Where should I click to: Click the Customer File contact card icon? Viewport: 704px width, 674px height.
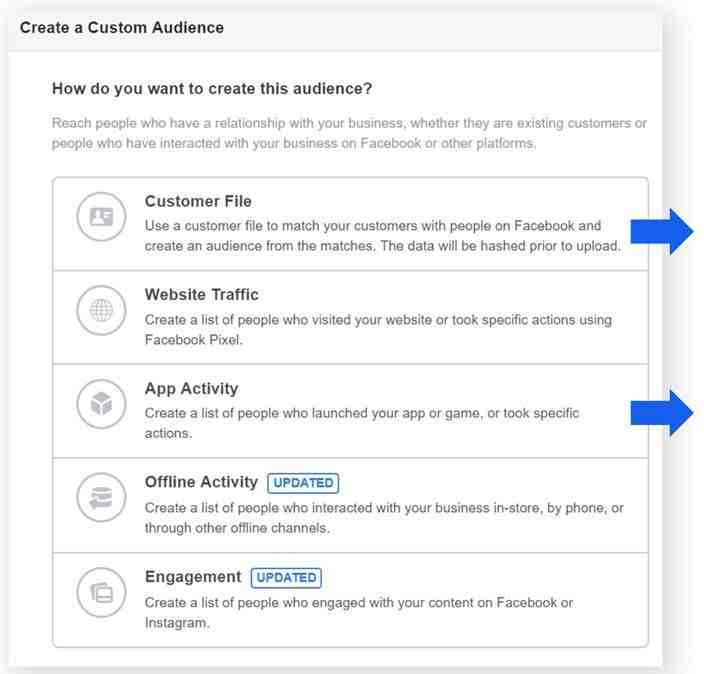coord(101,217)
